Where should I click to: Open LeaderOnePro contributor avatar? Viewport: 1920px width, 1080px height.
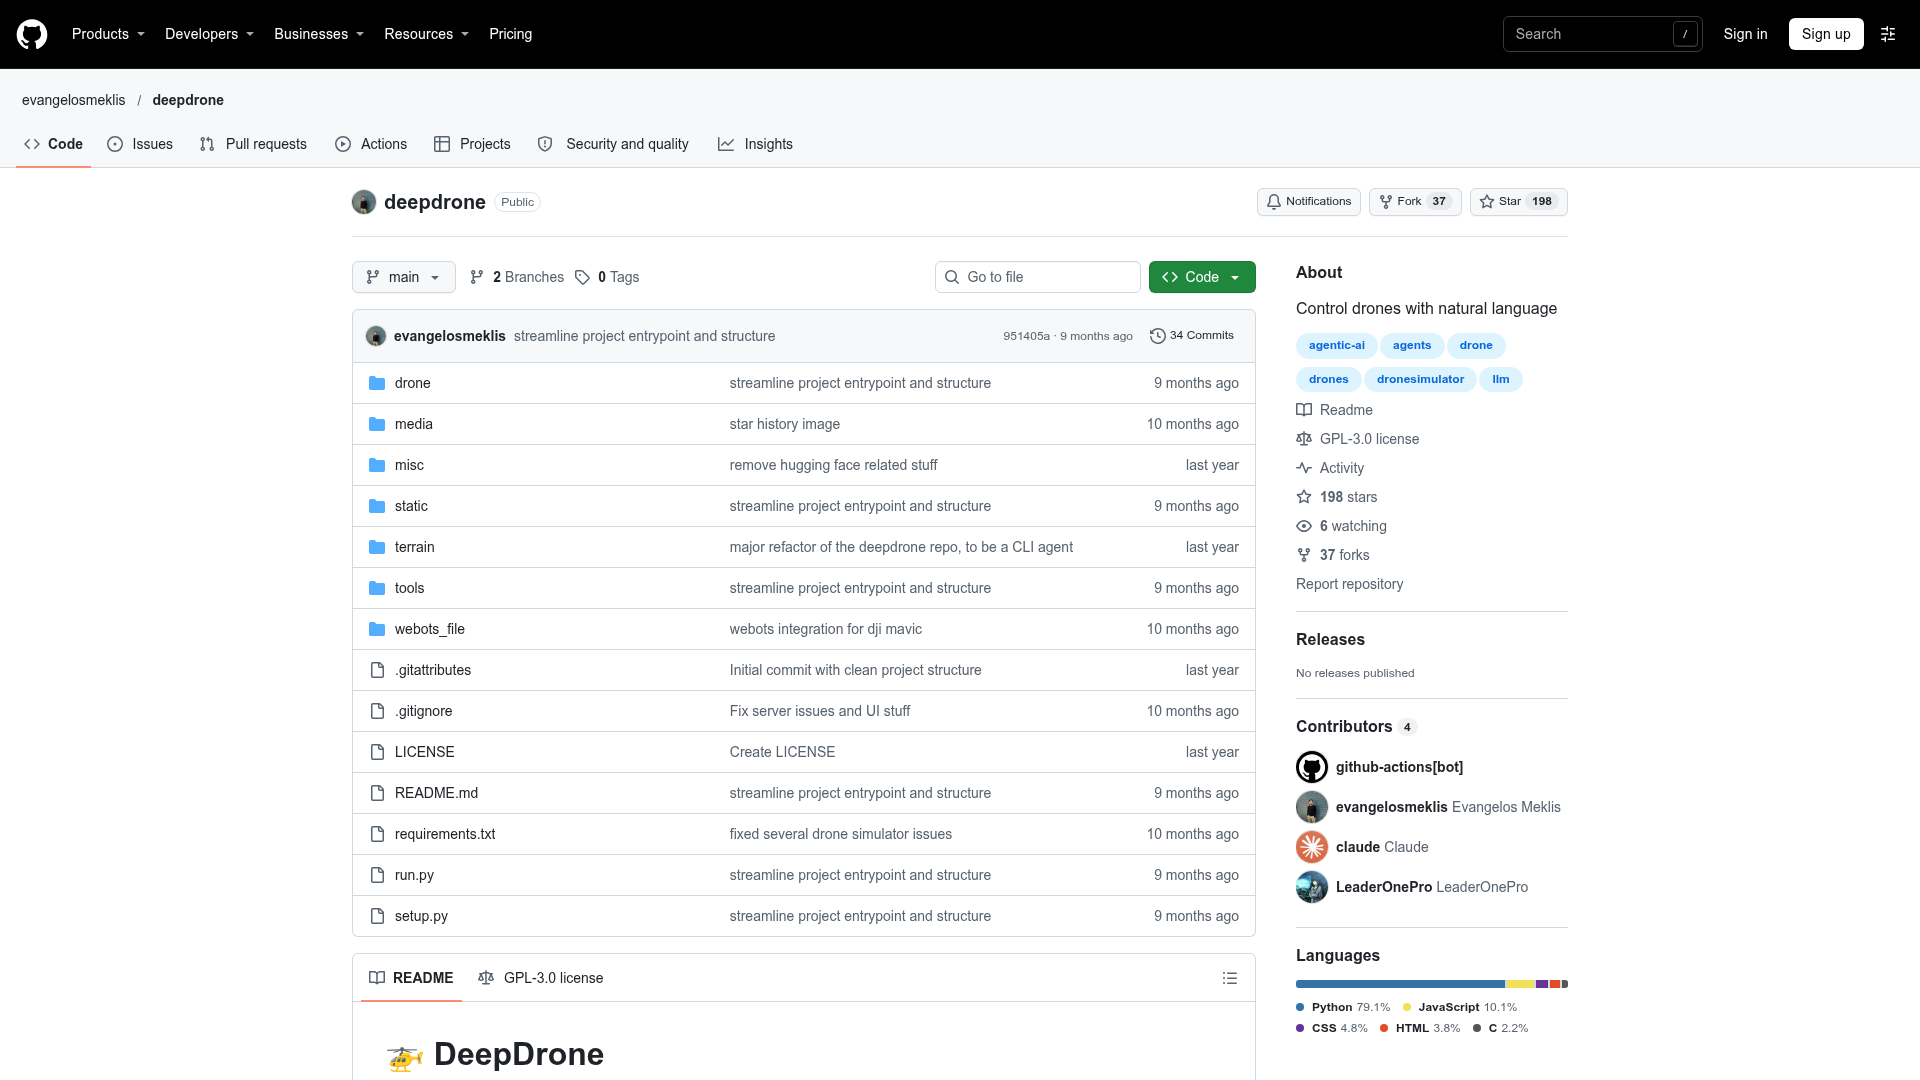tap(1312, 887)
